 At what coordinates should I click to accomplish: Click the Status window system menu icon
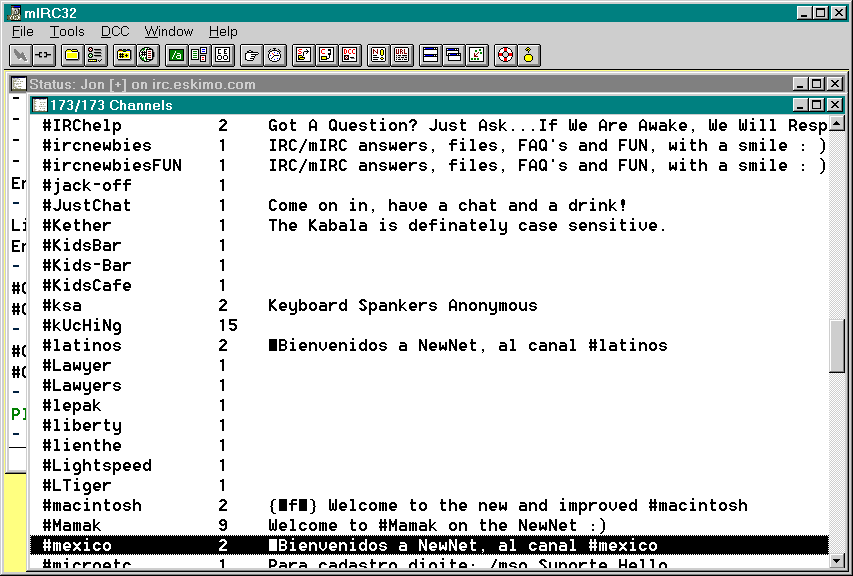pyautogui.click(x=19, y=84)
